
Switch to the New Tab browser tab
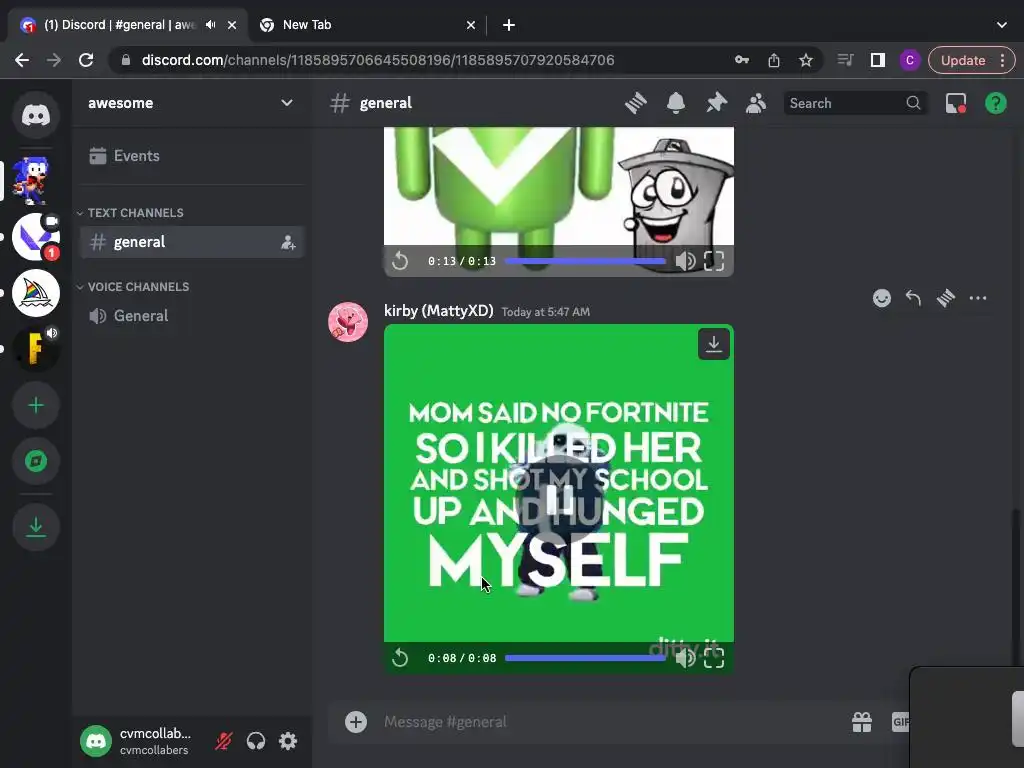point(368,25)
